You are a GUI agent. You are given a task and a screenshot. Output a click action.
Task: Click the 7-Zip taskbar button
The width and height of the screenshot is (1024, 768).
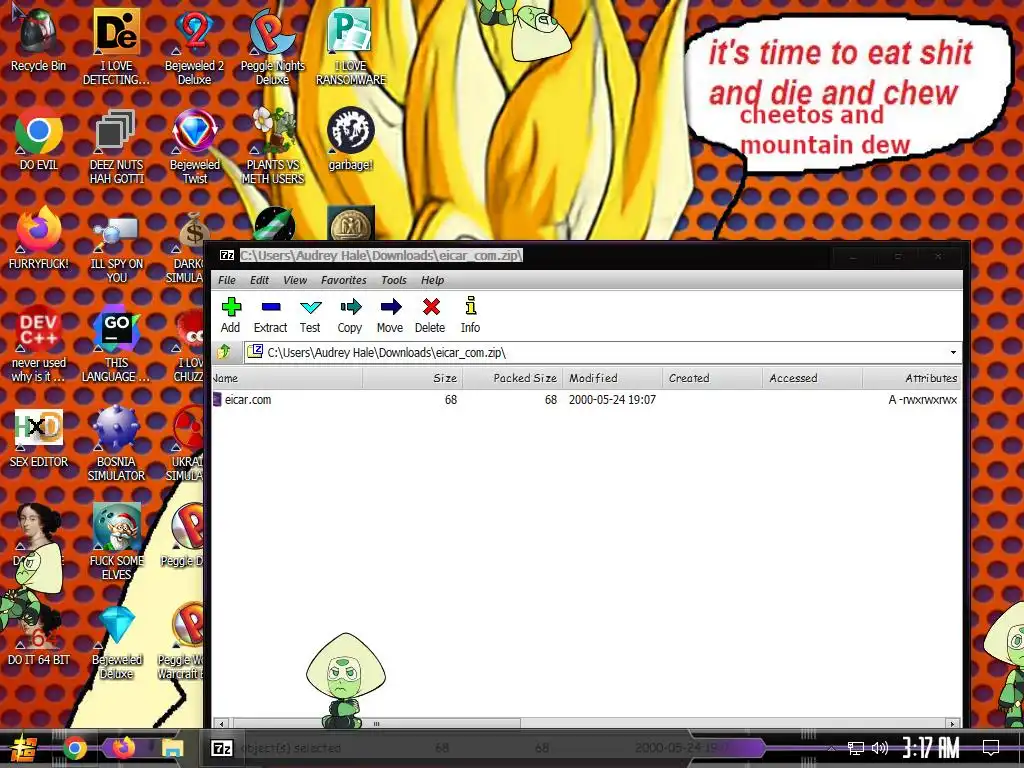tap(222, 748)
